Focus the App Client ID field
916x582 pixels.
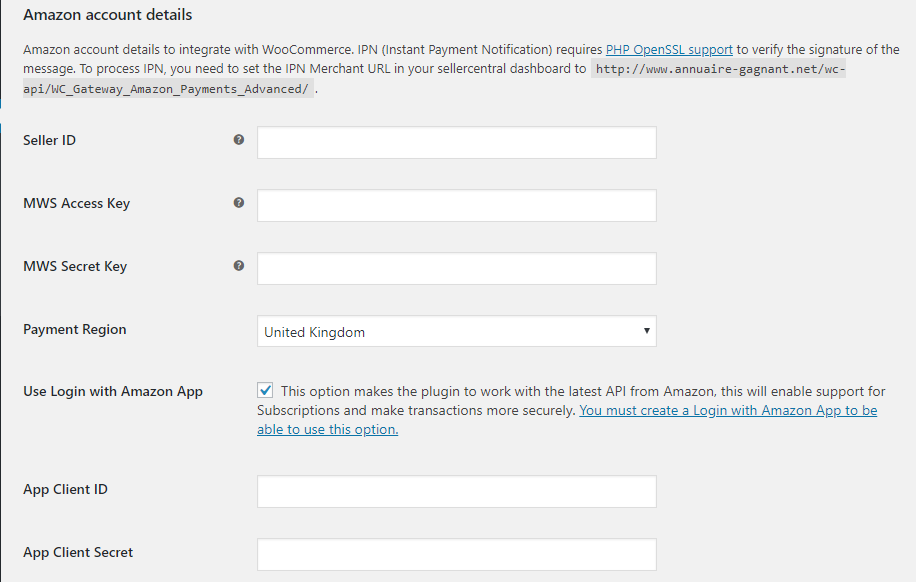coord(457,491)
